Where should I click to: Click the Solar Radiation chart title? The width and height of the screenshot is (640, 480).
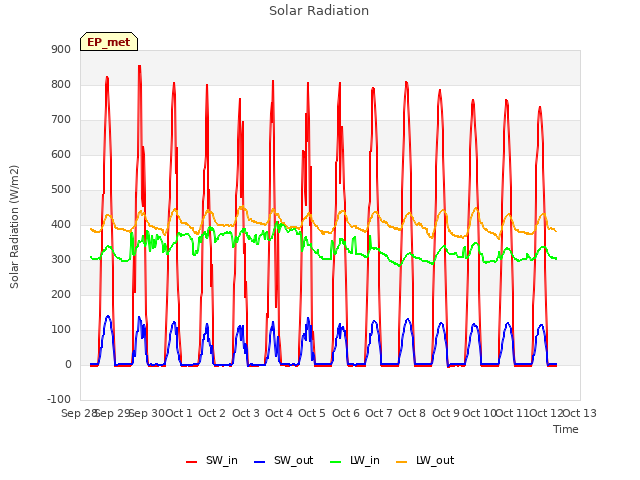319,11
